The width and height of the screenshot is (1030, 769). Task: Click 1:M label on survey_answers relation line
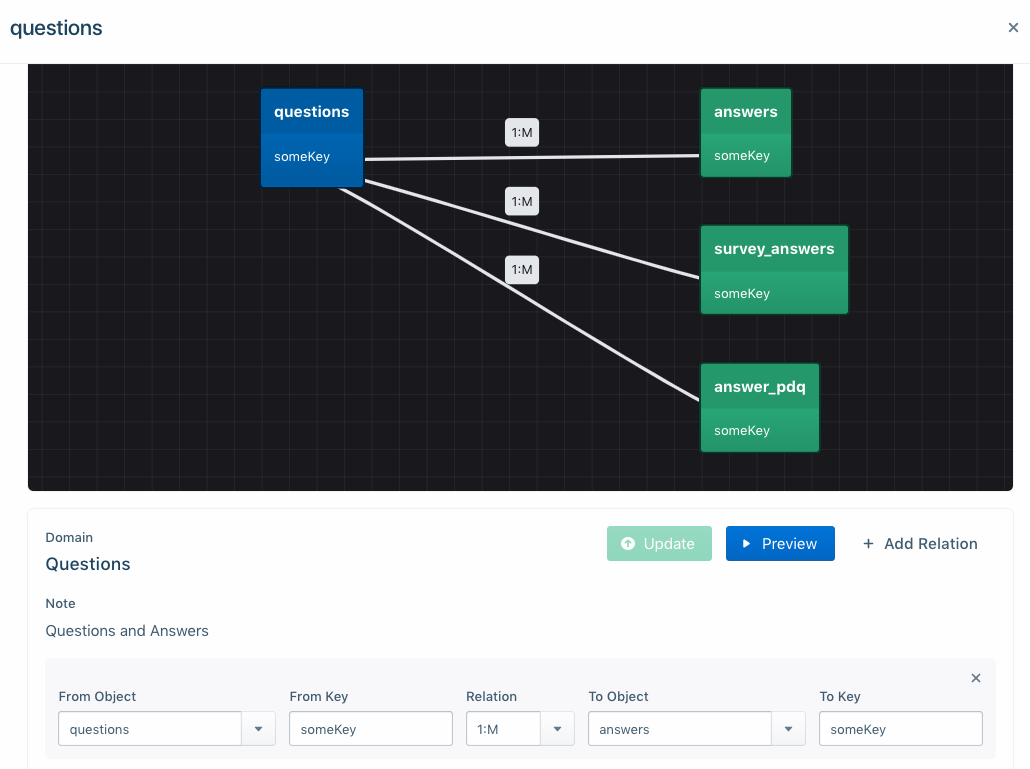click(x=522, y=201)
